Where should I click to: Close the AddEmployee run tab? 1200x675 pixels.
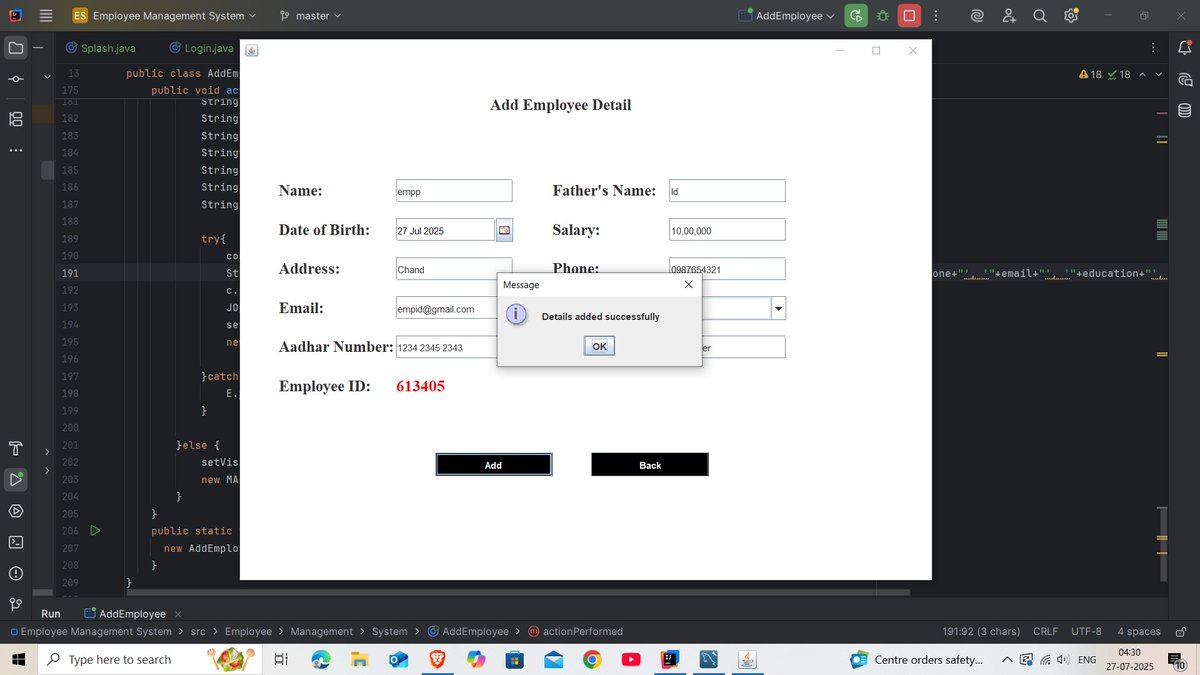pos(178,614)
